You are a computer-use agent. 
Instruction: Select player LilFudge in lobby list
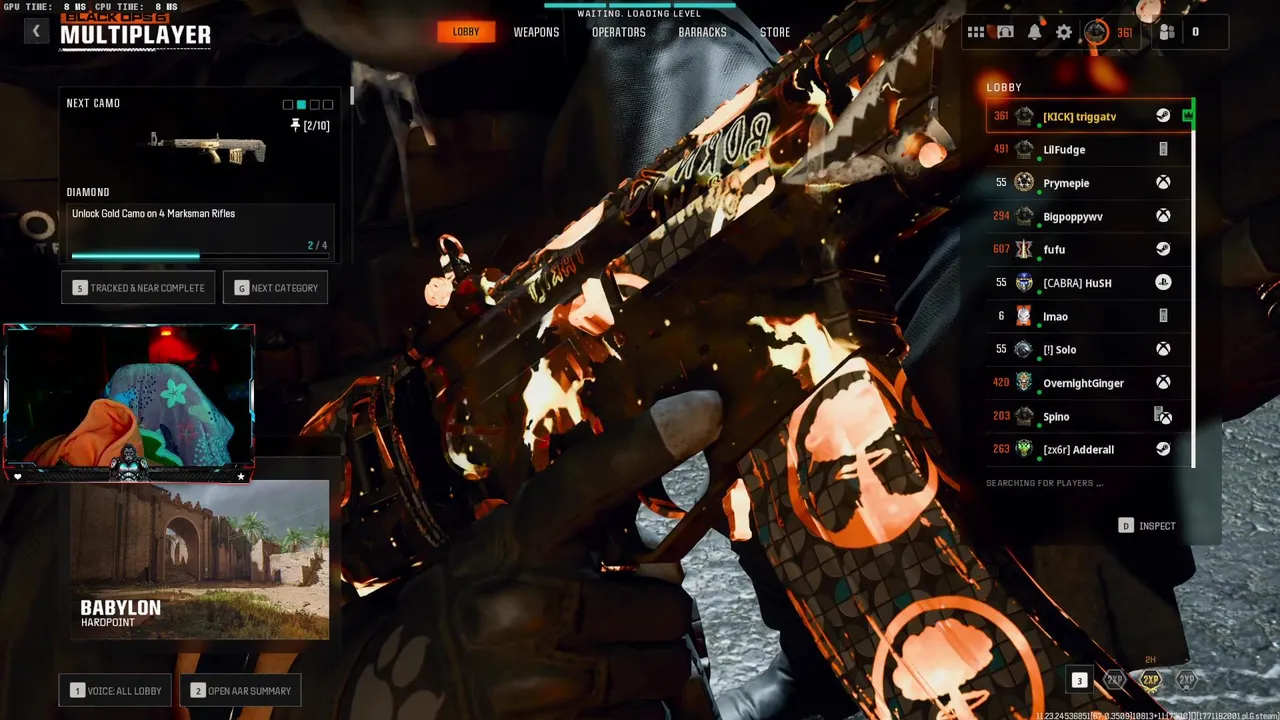pos(1089,149)
